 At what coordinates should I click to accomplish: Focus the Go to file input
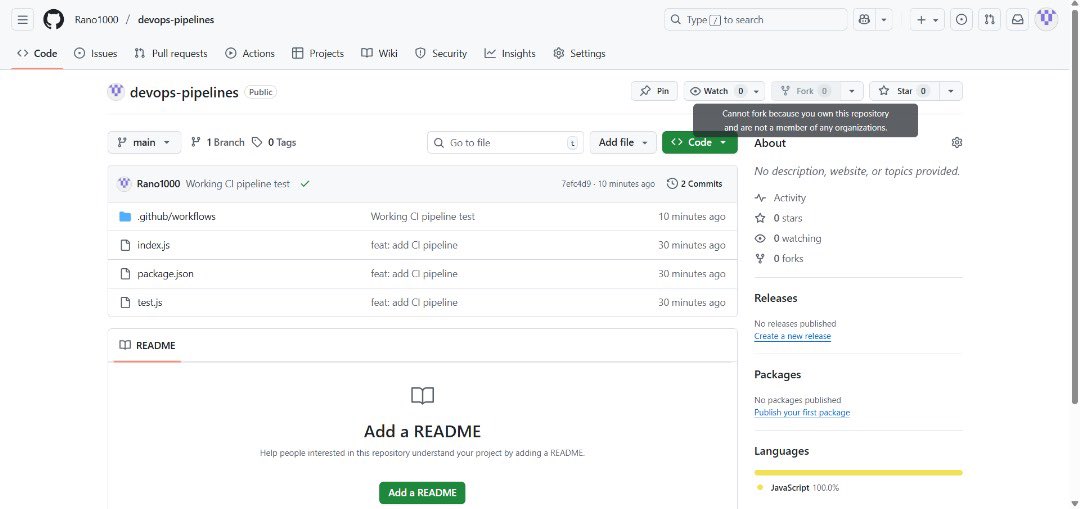(505, 143)
